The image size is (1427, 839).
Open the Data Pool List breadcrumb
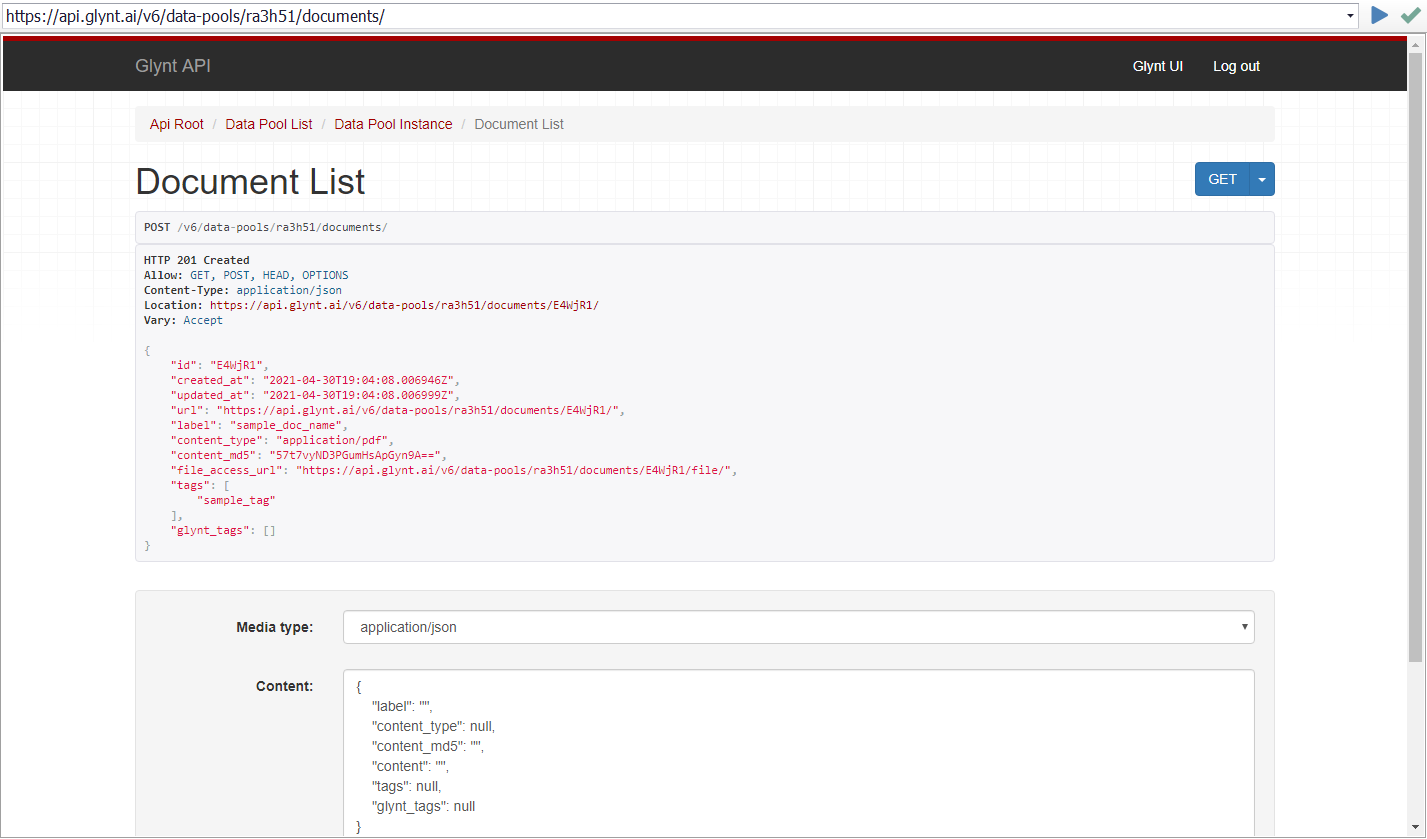point(269,124)
